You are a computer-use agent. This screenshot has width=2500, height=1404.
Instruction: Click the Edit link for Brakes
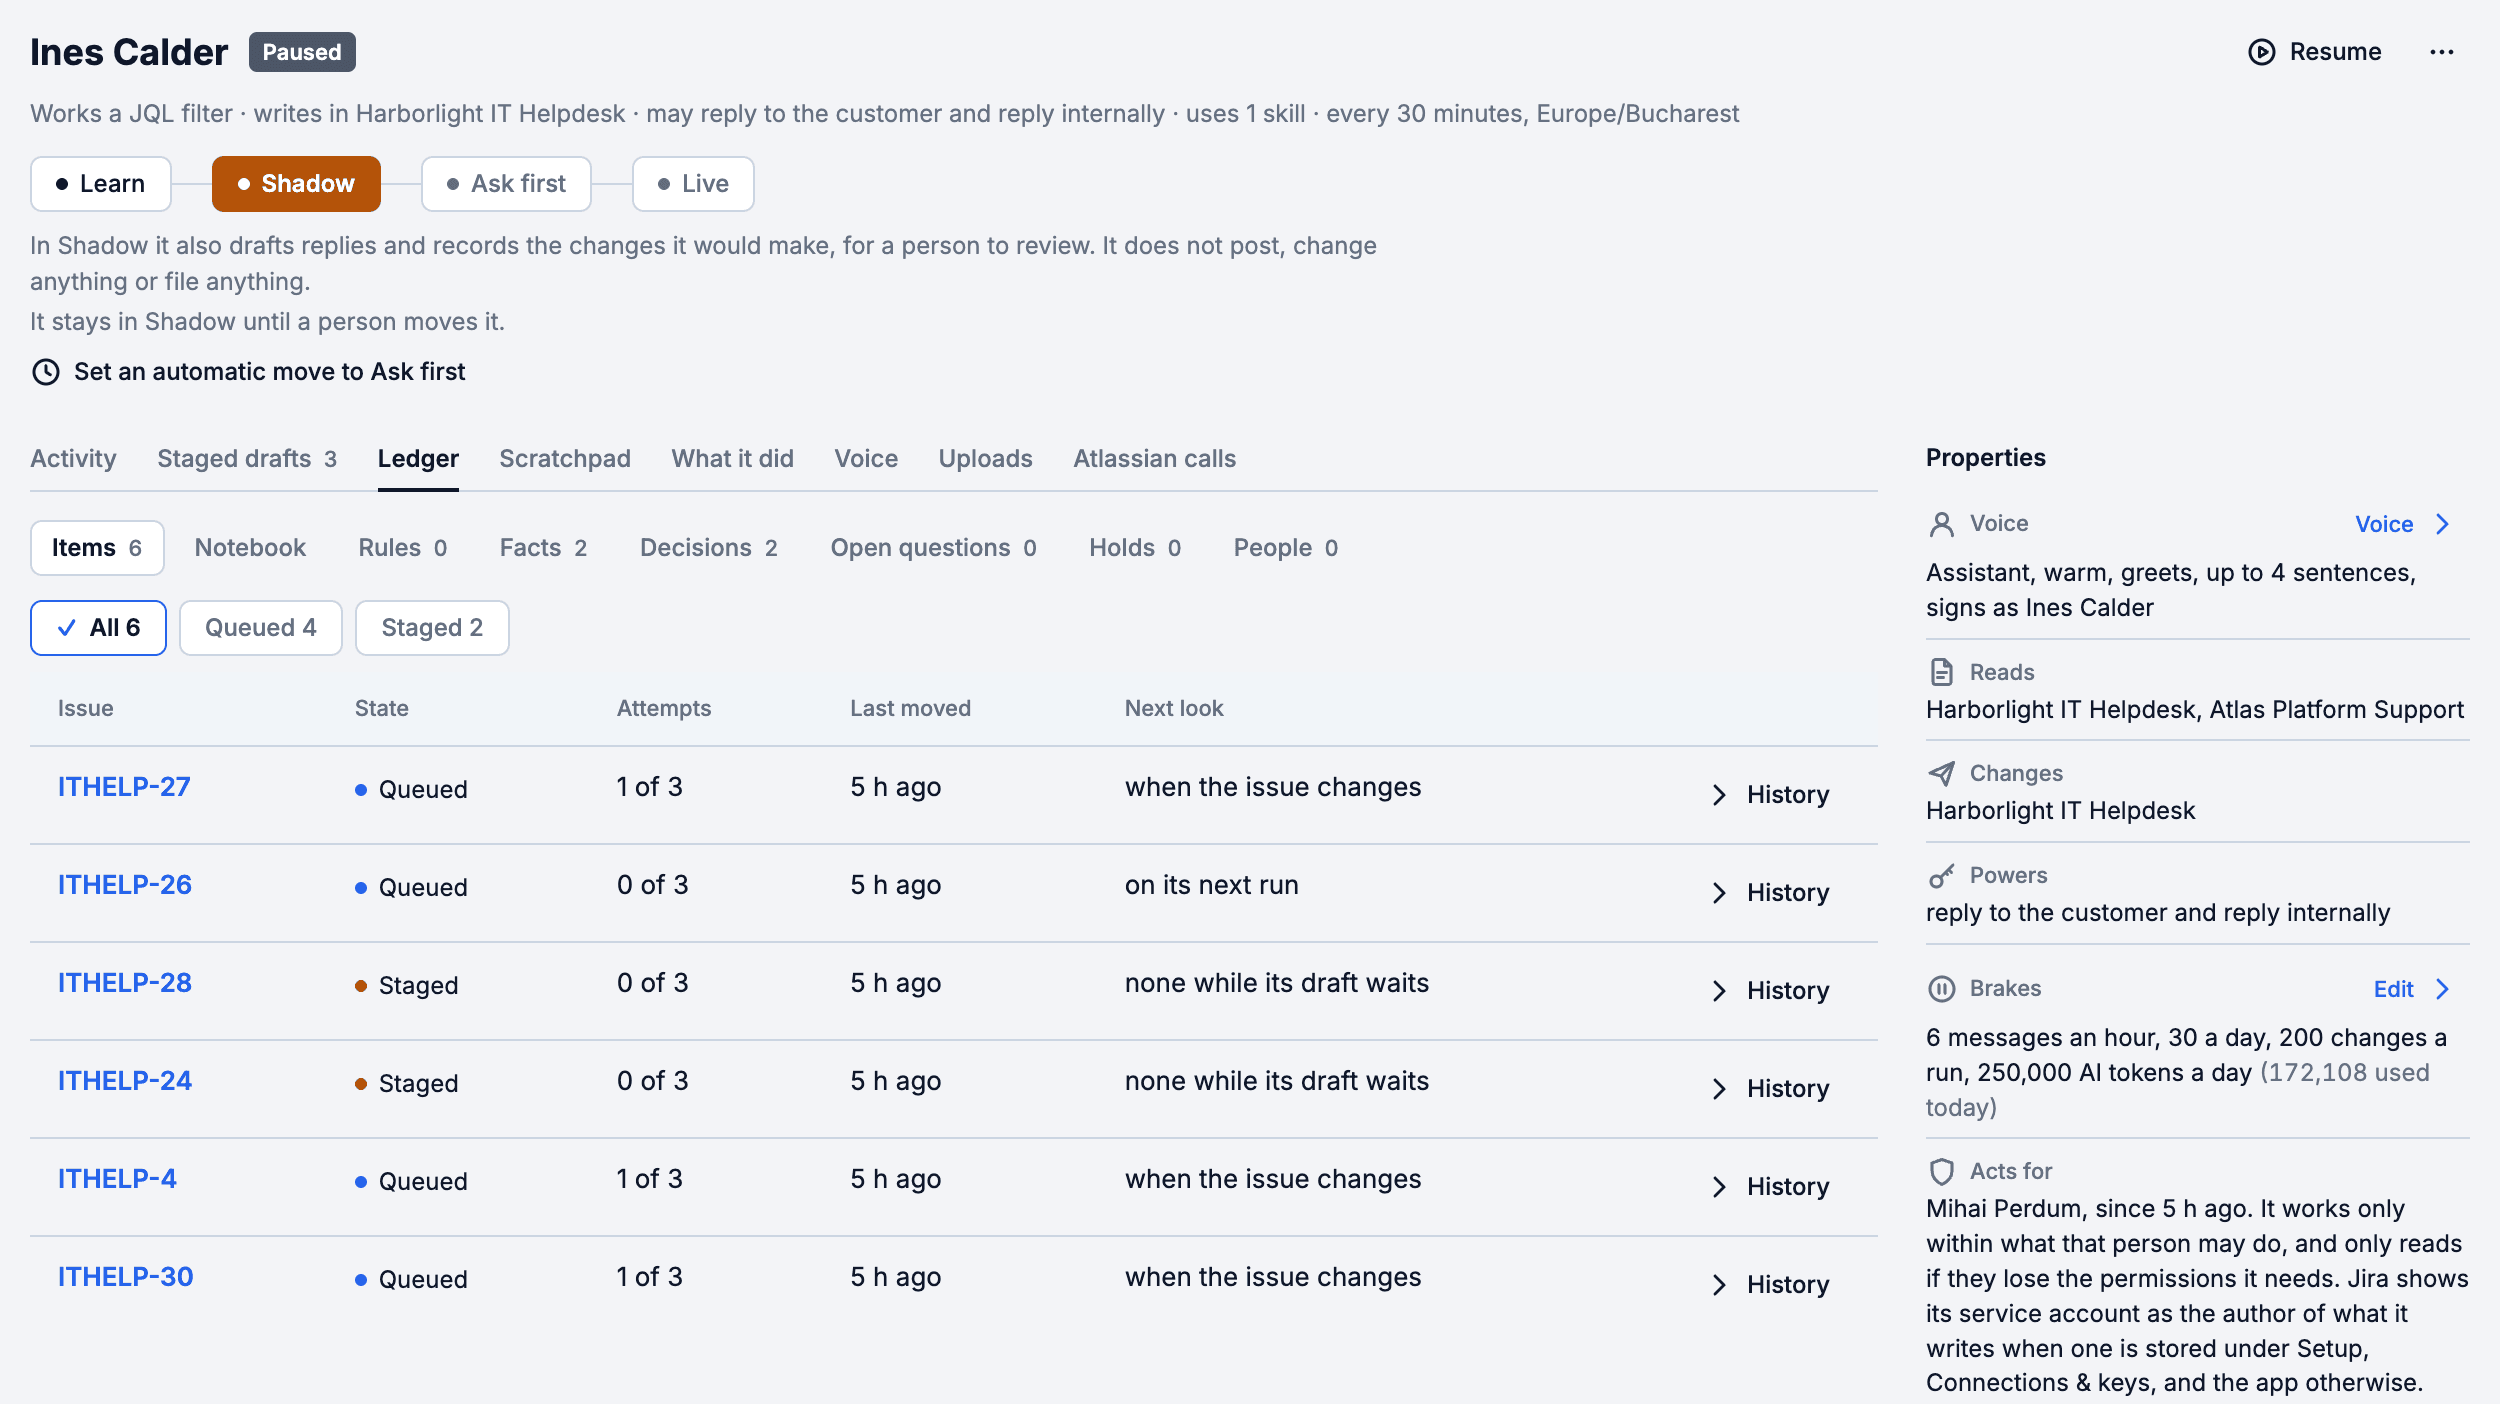pos(2393,989)
